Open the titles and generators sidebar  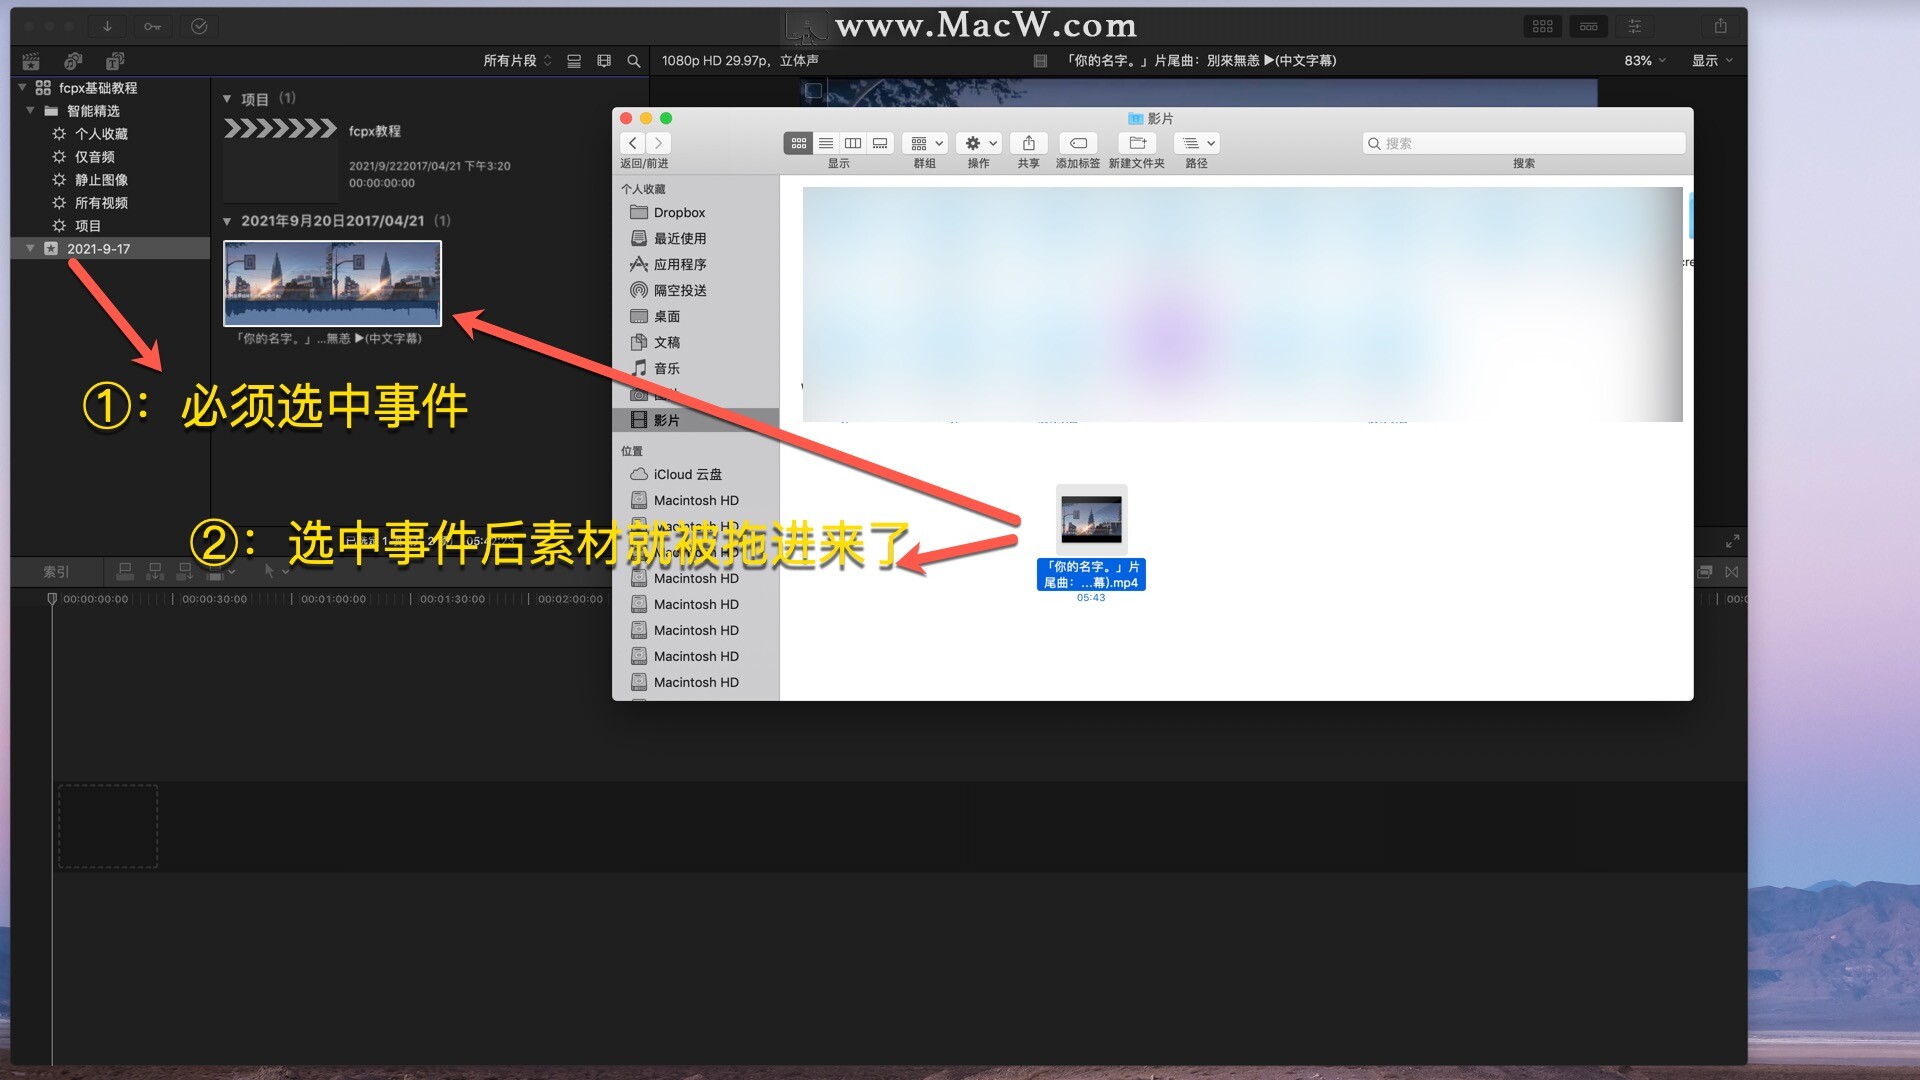tap(115, 61)
